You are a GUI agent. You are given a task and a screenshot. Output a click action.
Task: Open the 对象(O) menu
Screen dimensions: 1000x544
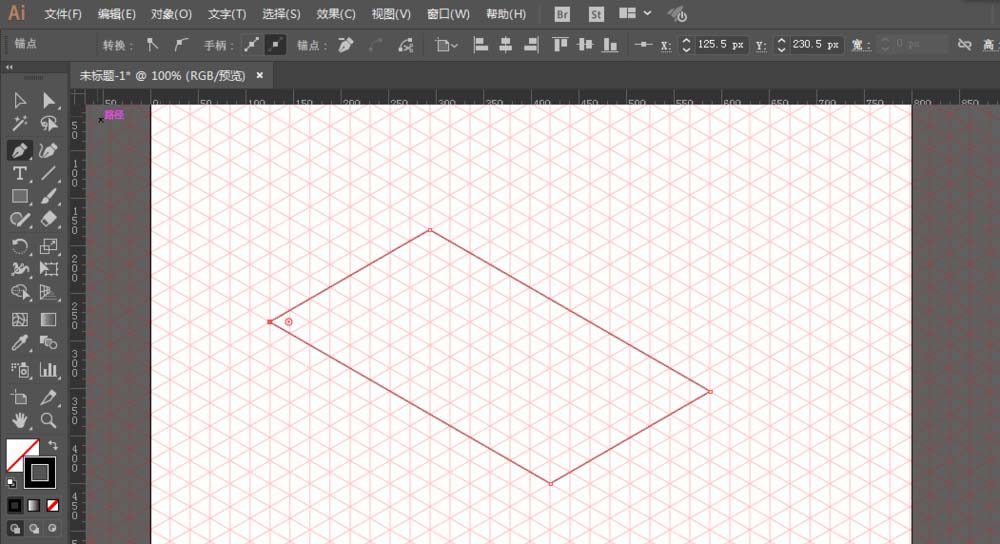(x=172, y=13)
